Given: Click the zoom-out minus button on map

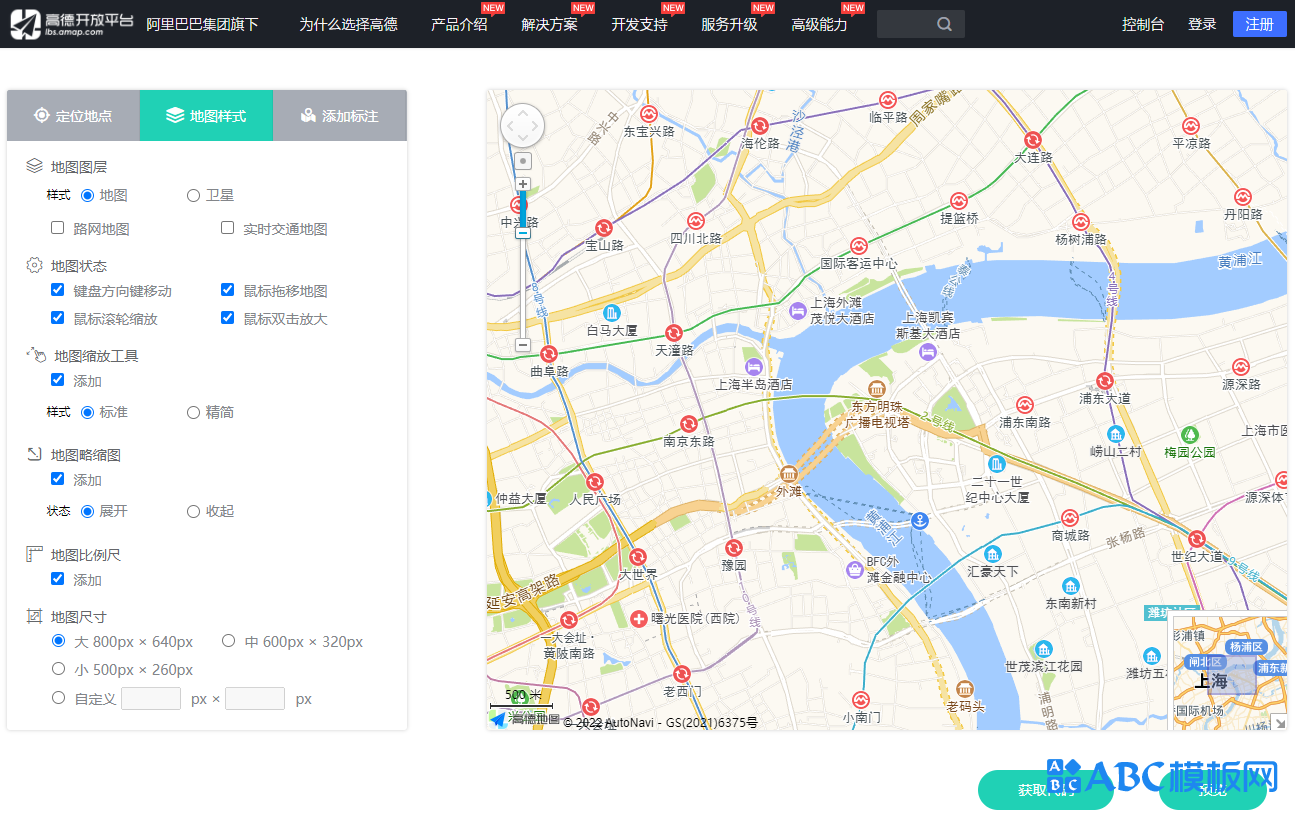Looking at the screenshot, I should 522,344.
